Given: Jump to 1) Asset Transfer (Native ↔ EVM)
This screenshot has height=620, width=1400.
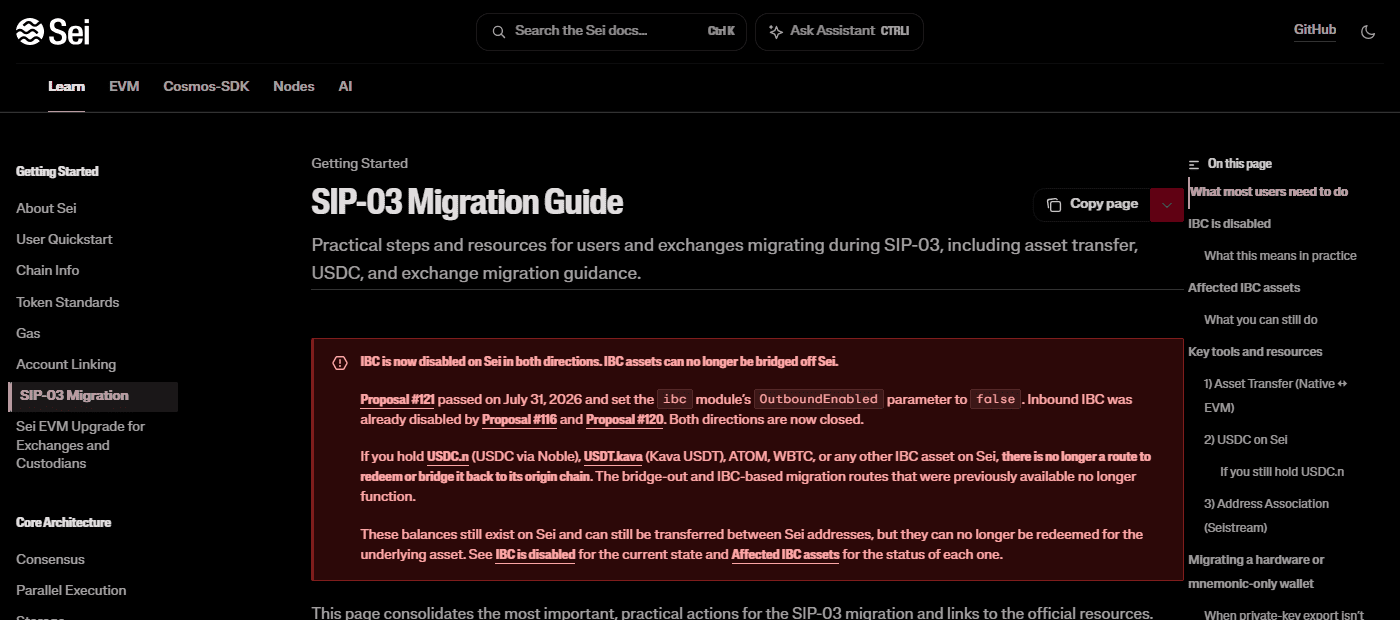Looking at the screenshot, I should point(1276,396).
